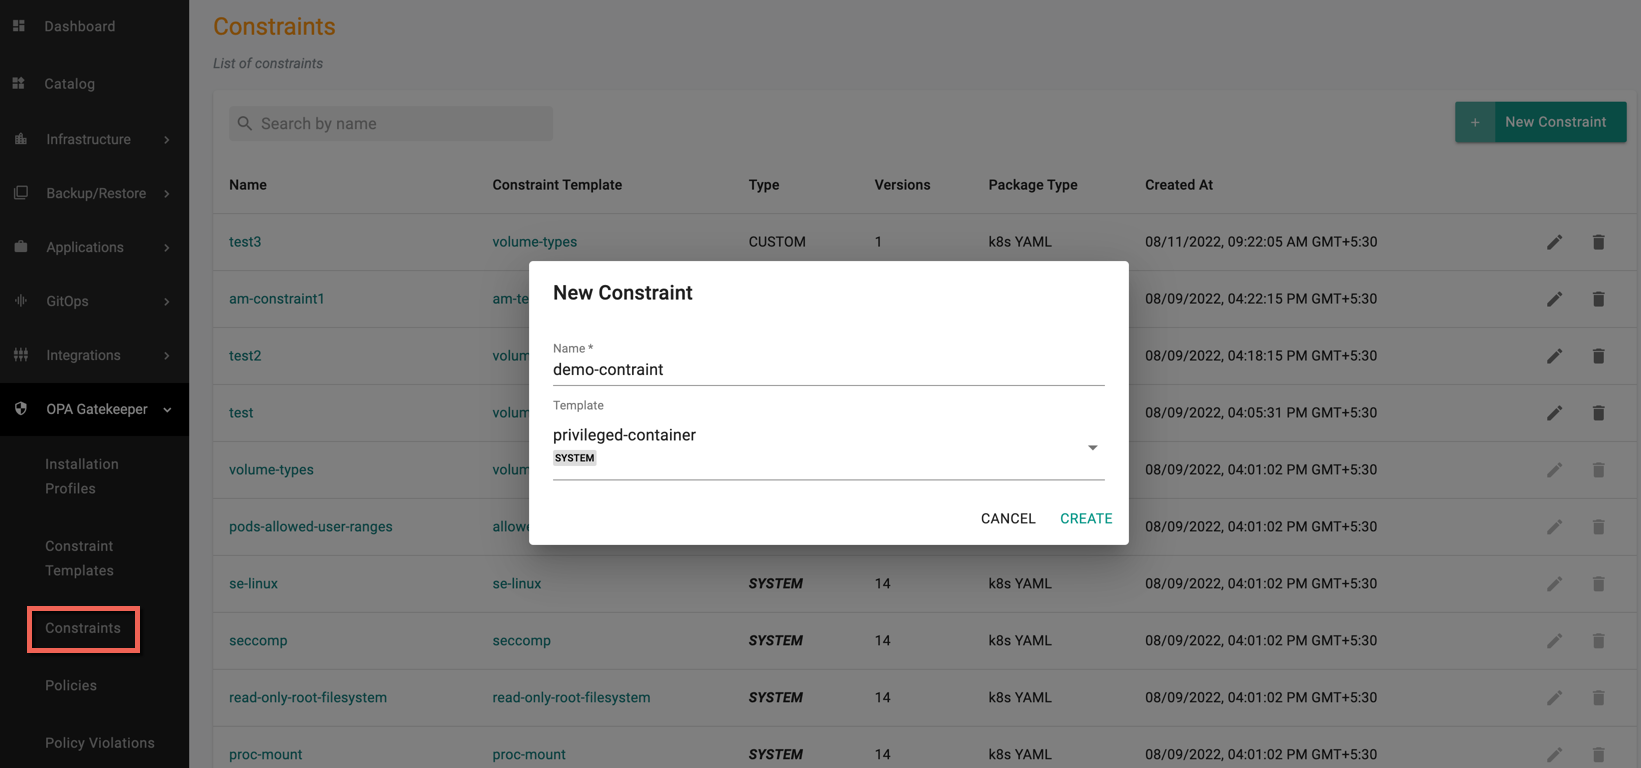Click the Constraint Template column header
This screenshot has width=1641, height=768.
(557, 185)
